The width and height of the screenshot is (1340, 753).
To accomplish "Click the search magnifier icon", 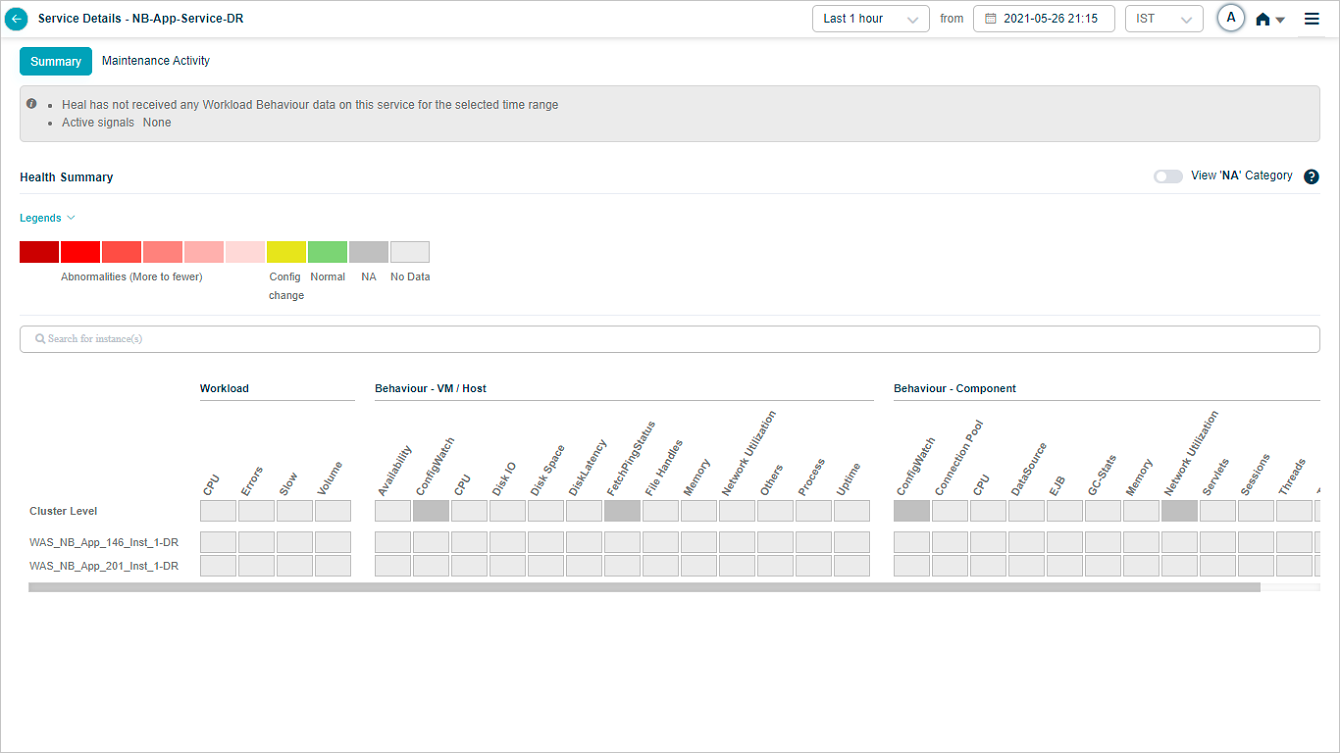I will [40, 339].
